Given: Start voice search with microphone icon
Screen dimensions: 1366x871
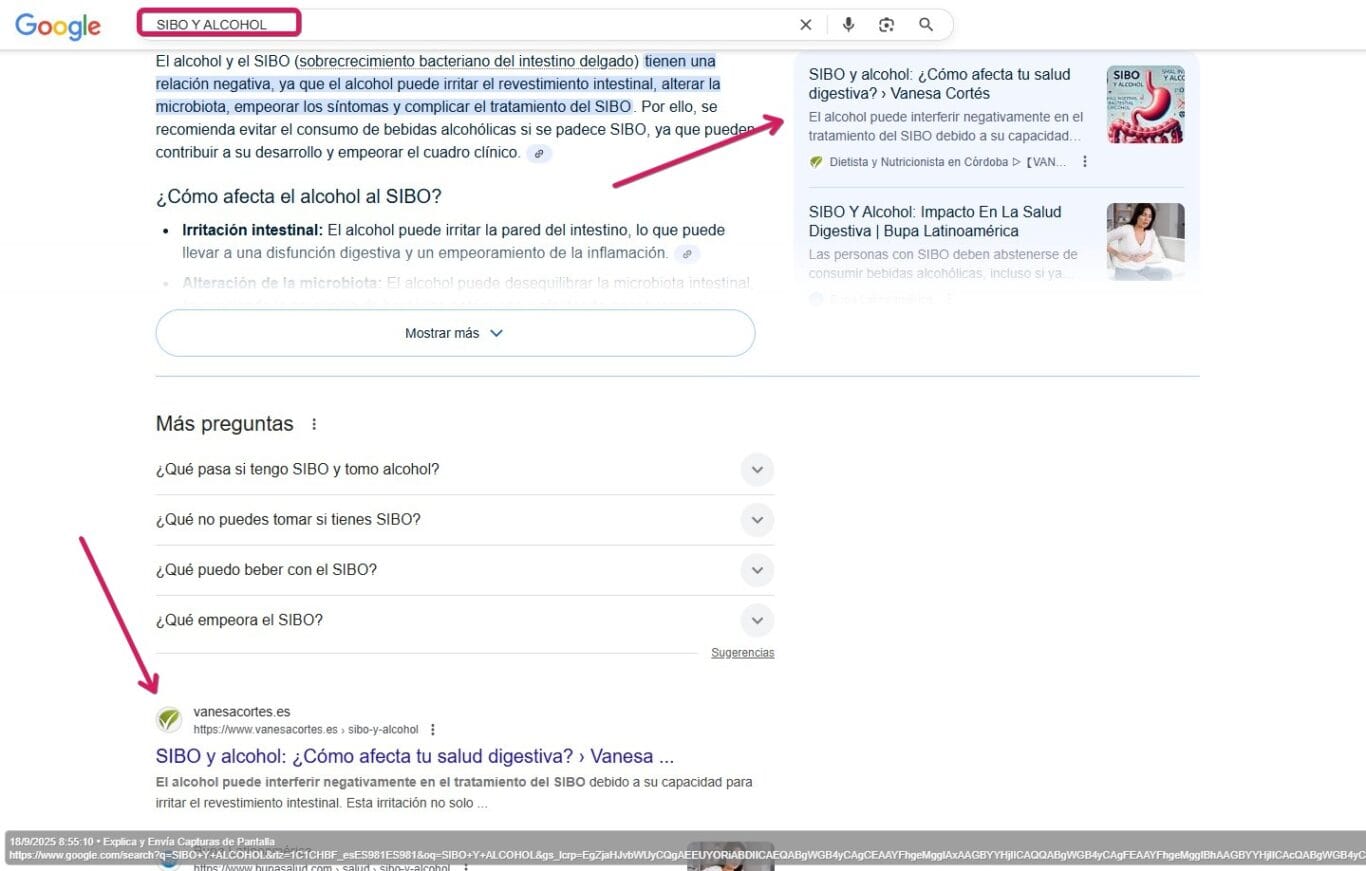Looking at the screenshot, I should 848,25.
